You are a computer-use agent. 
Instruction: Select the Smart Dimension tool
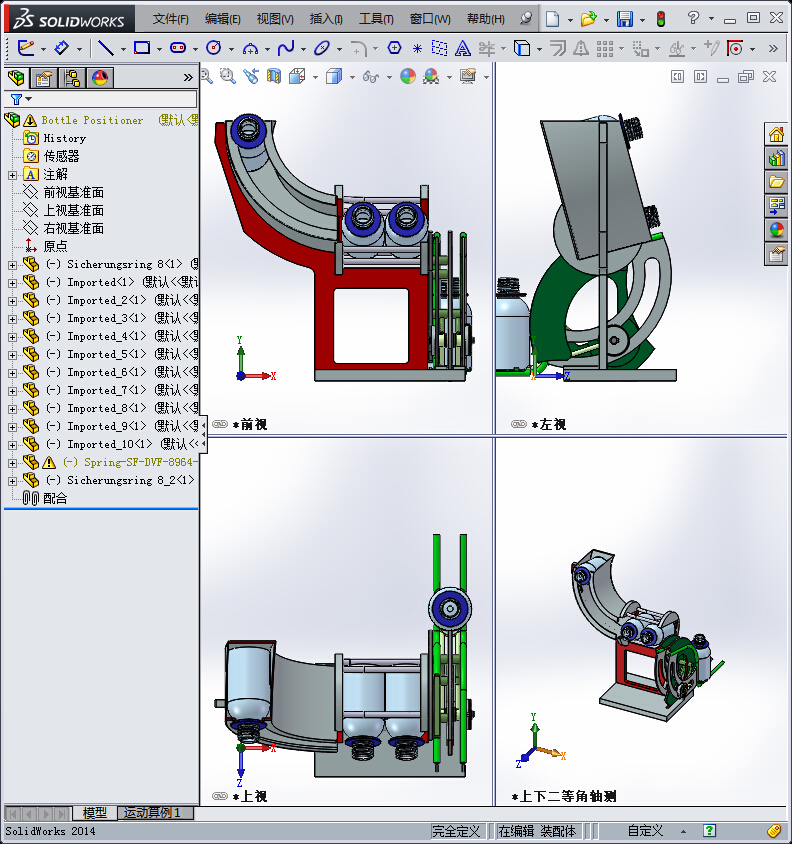pyautogui.click(x=62, y=48)
